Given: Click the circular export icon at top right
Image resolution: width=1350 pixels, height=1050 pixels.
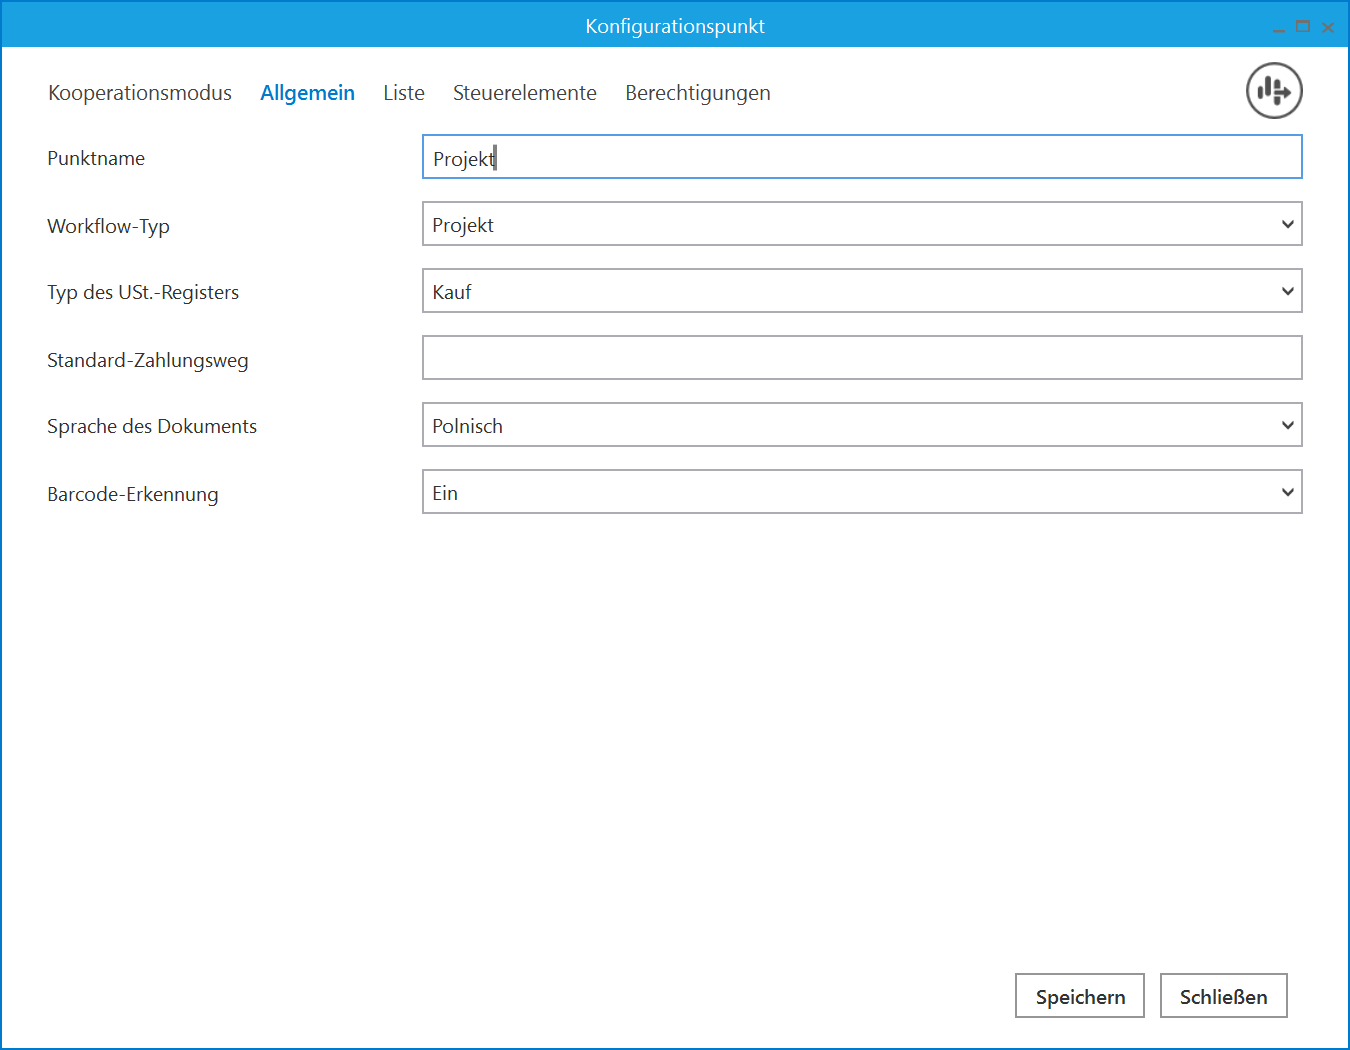Looking at the screenshot, I should coord(1274,91).
